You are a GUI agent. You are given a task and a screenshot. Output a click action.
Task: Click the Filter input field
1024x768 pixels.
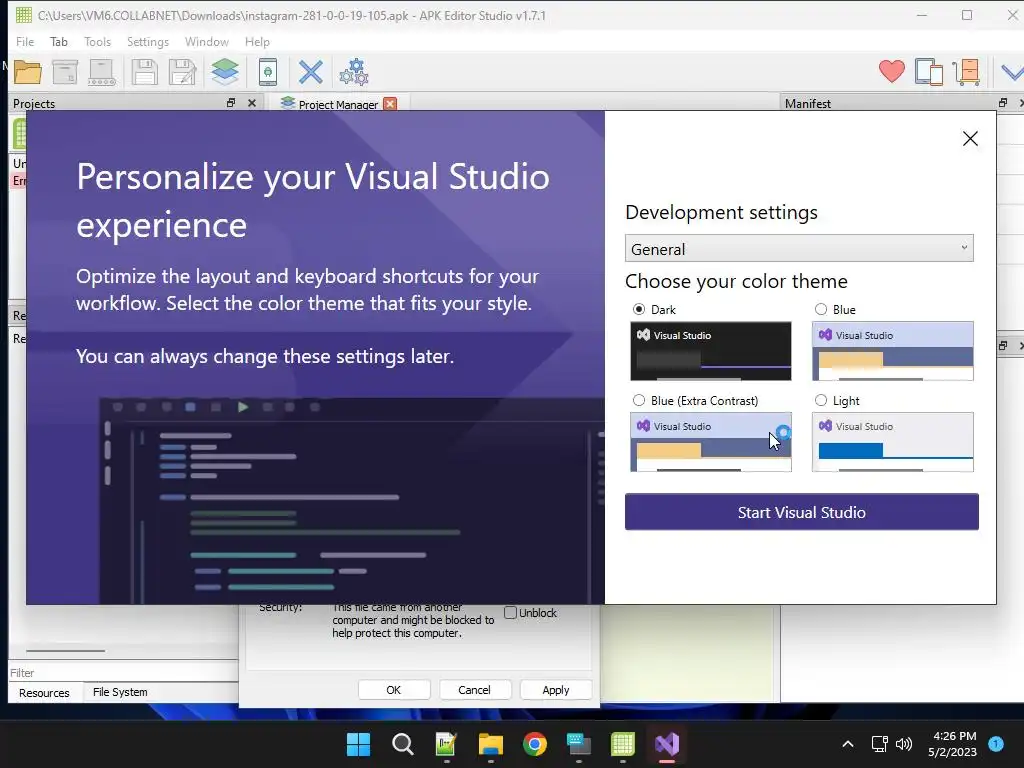point(123,673)
